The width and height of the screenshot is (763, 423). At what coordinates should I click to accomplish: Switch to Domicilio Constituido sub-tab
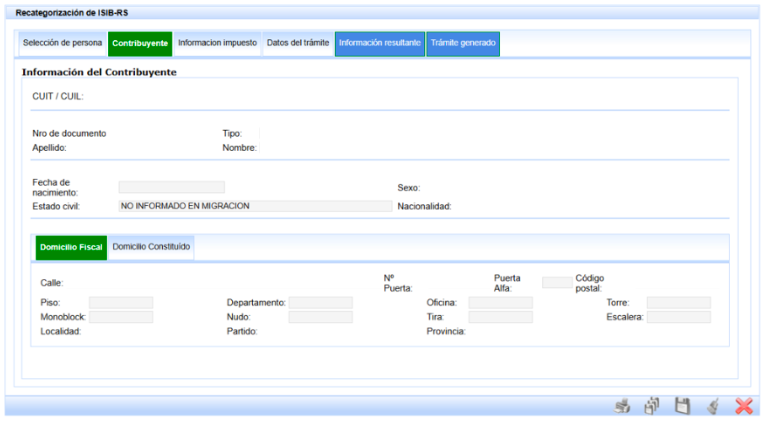151,246
